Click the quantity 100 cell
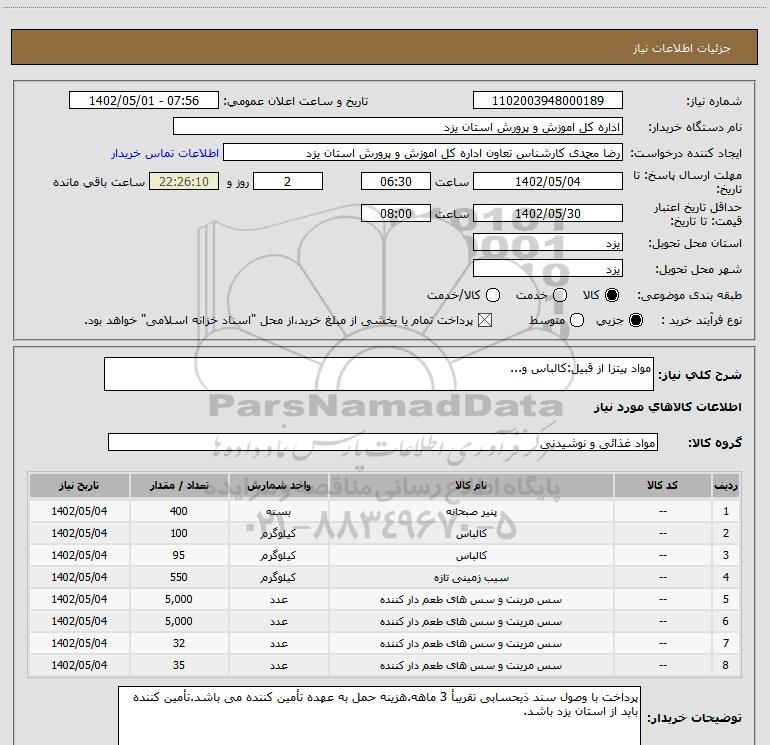 [x=179, y=533]
